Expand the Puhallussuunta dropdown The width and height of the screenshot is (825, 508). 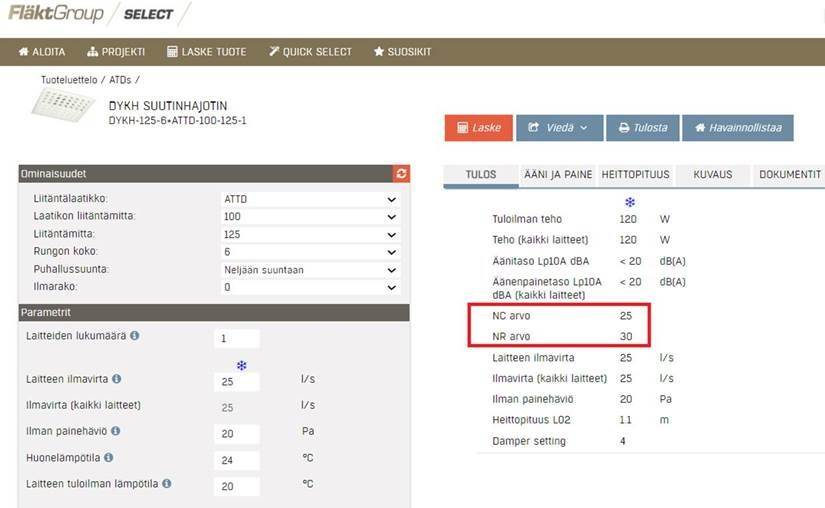pos(309,269)
